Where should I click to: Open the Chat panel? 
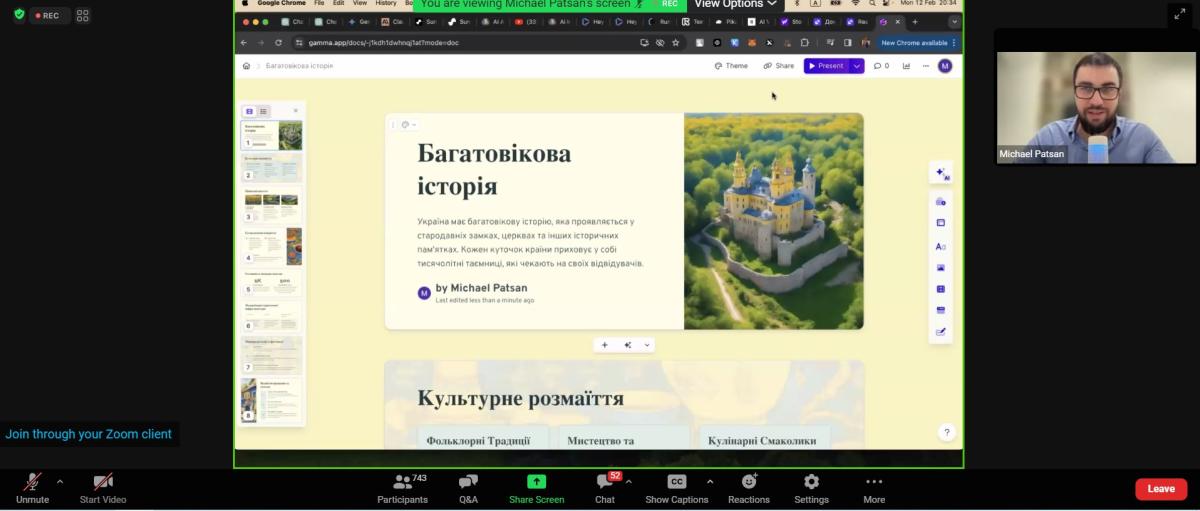point(604,487)
